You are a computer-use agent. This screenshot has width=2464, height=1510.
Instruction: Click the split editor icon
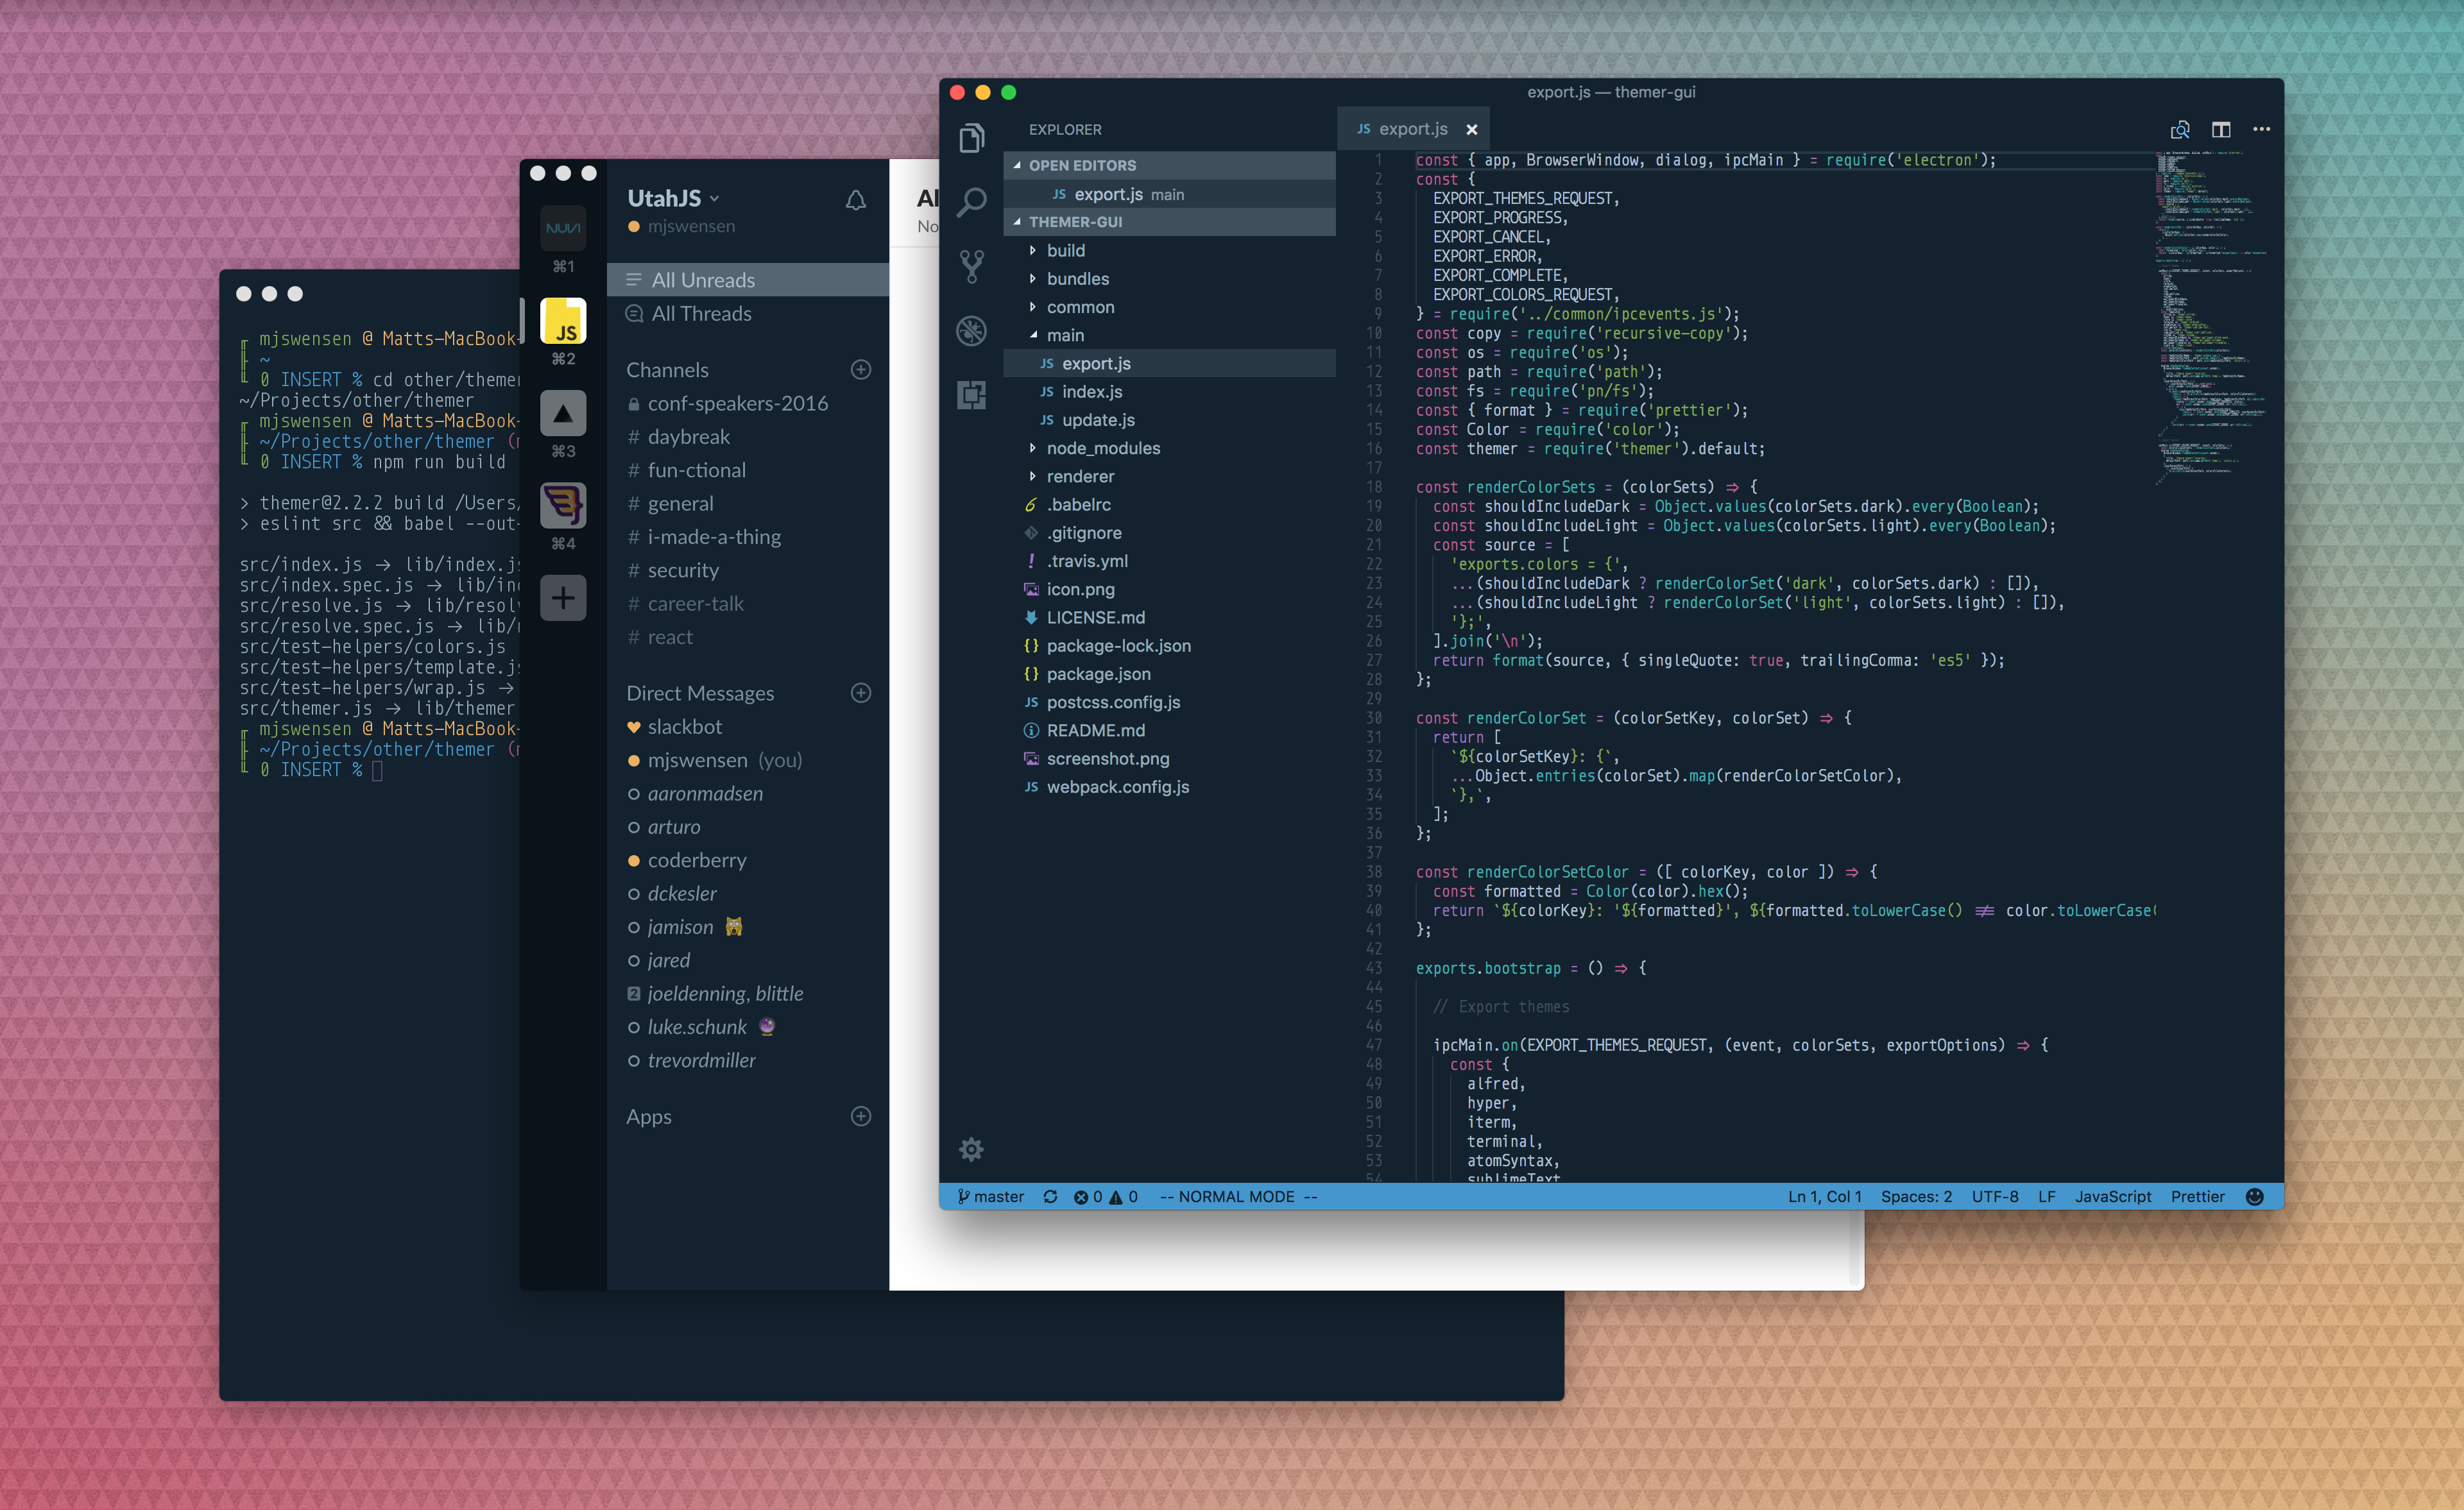[2221, 129]
